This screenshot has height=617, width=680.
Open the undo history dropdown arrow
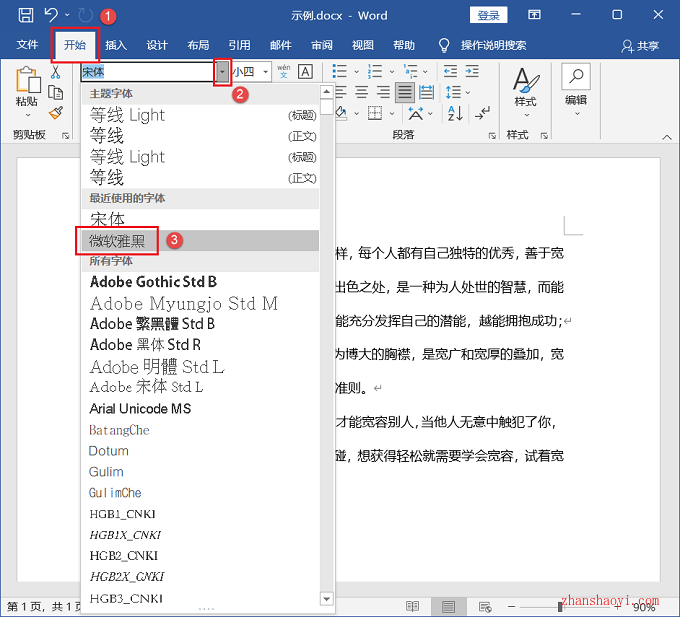[x=67, y=15]
